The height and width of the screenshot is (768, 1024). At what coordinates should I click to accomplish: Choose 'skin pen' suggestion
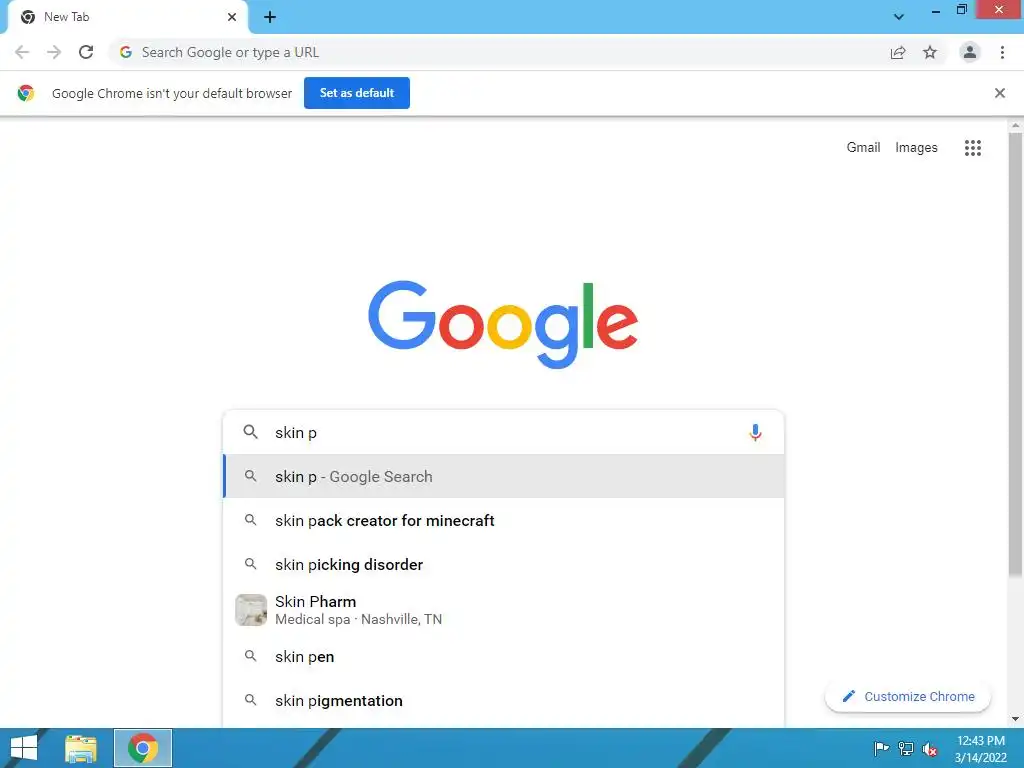pos(503,656)
